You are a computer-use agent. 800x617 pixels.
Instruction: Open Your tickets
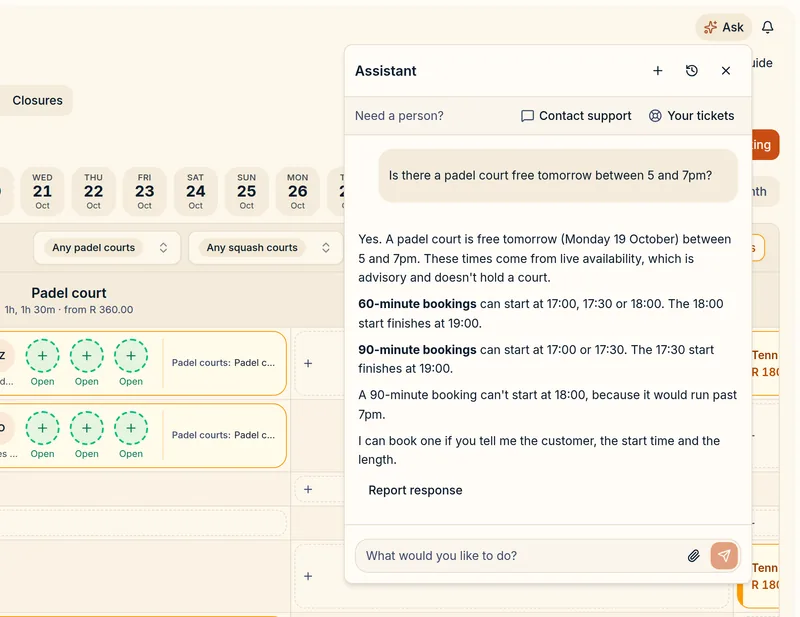691,116
